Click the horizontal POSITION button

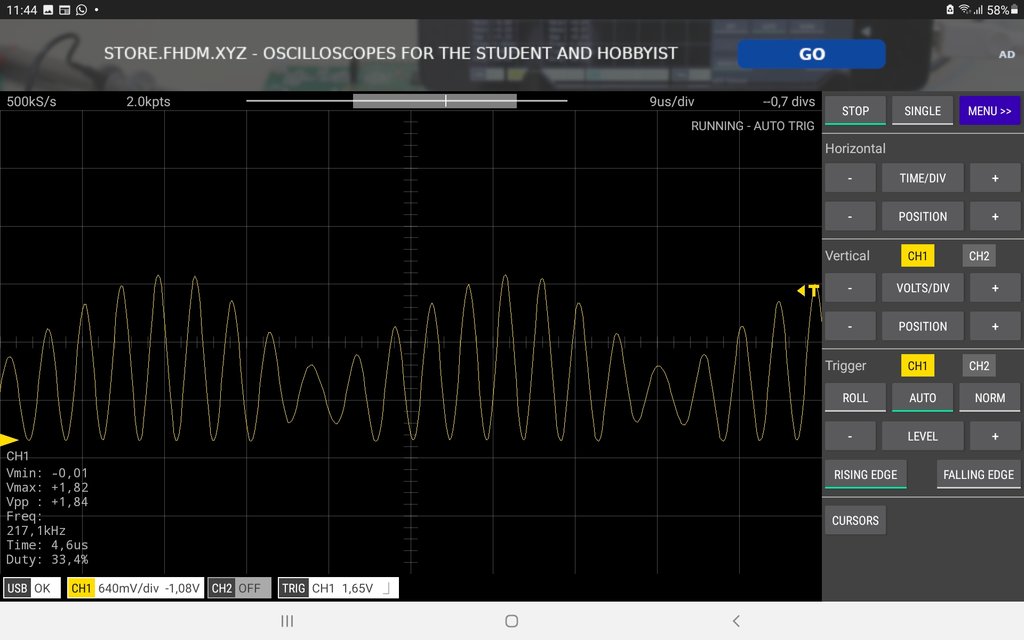(922, 216)
